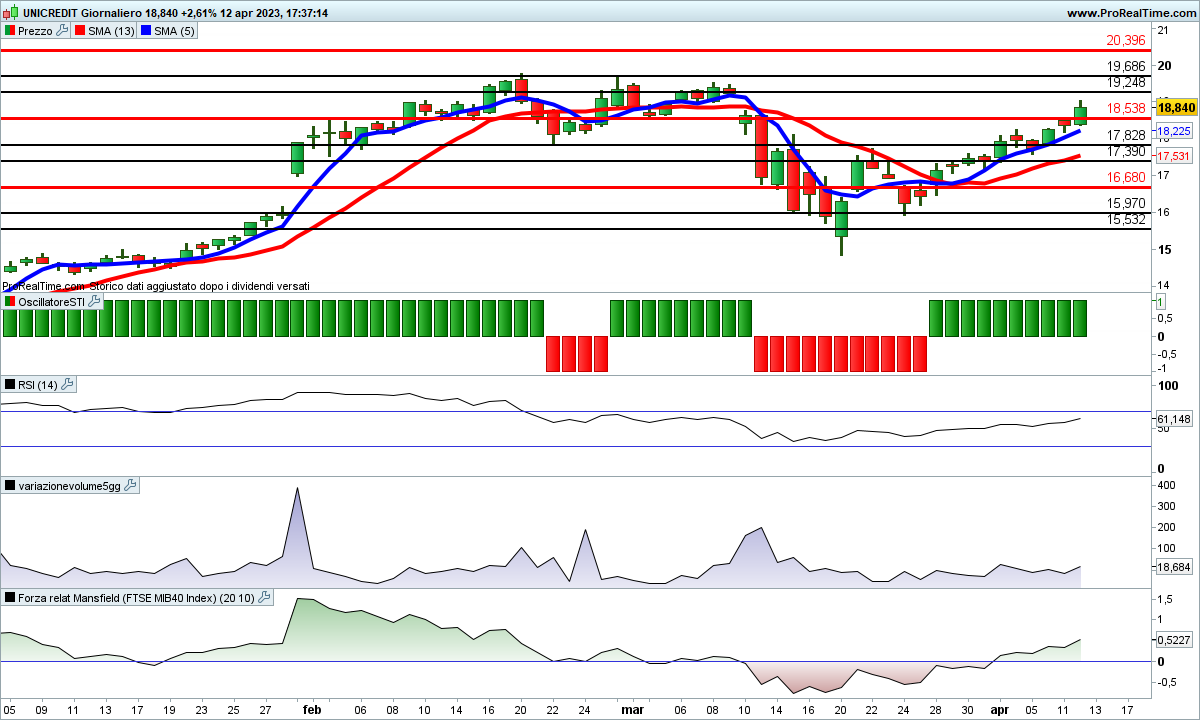The image size is (1200, 720).
Task: Click the red SMA value tag 17,531
Action: coord(1174,157)
